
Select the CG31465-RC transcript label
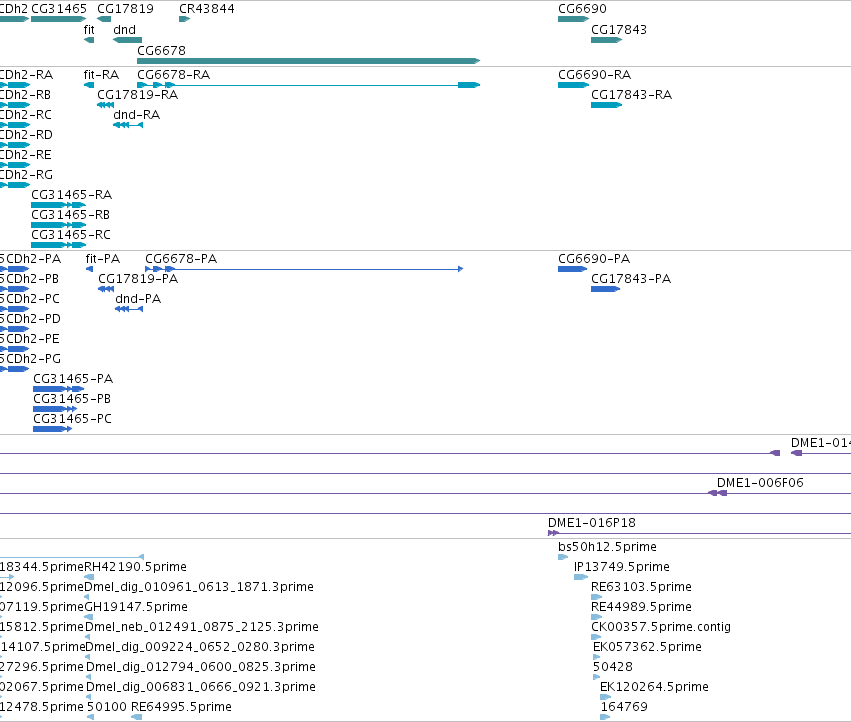click(71, 235)
